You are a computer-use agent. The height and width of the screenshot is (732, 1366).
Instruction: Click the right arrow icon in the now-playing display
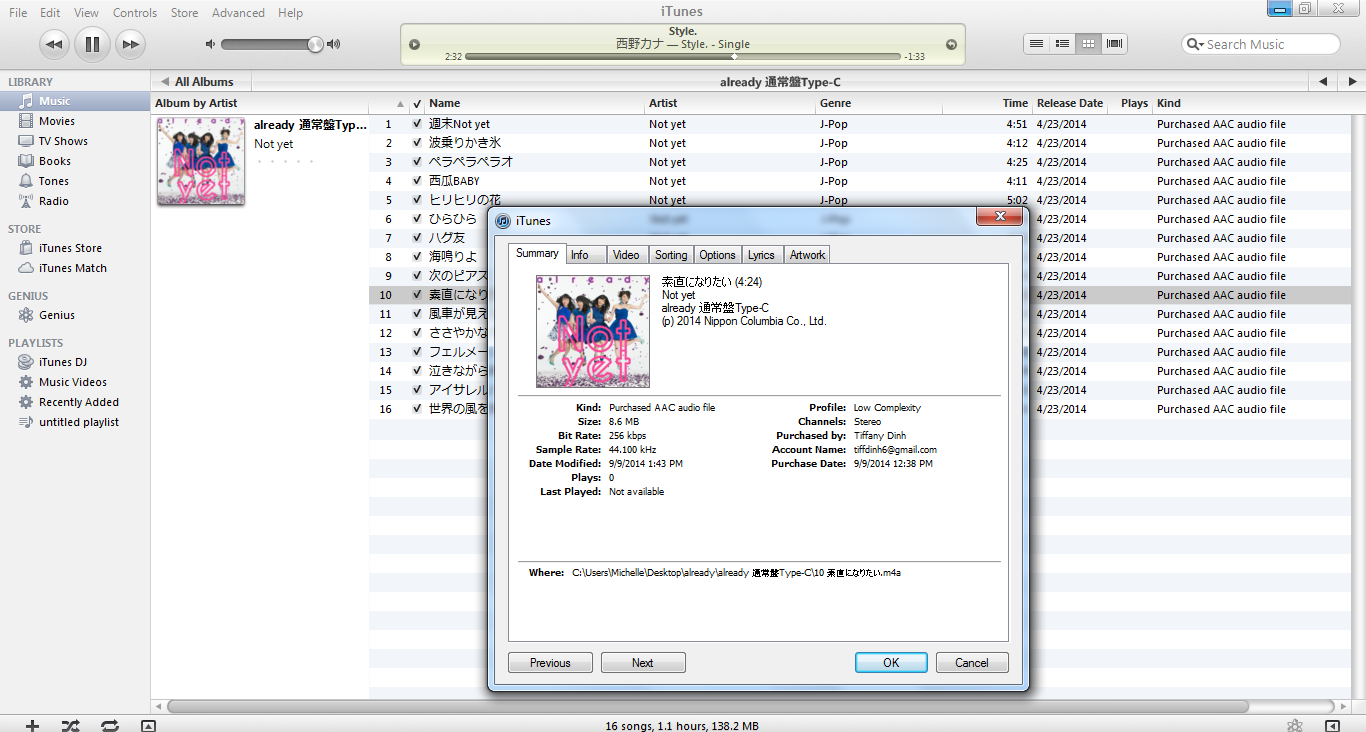(951, 44)
